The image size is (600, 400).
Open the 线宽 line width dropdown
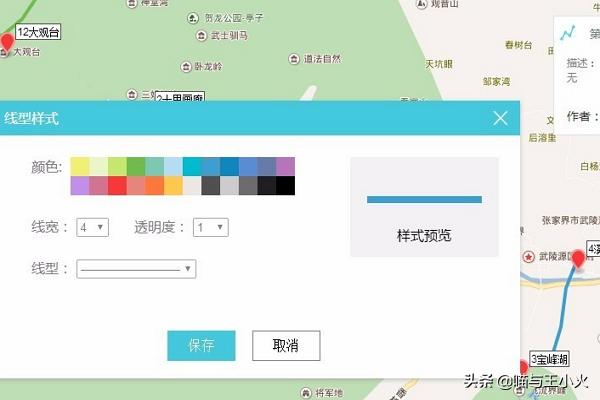click(93, 227)
